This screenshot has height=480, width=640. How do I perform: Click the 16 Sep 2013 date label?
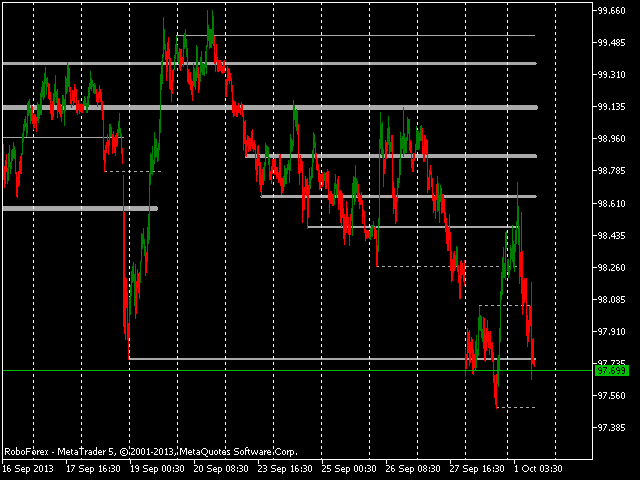(28, 469)
